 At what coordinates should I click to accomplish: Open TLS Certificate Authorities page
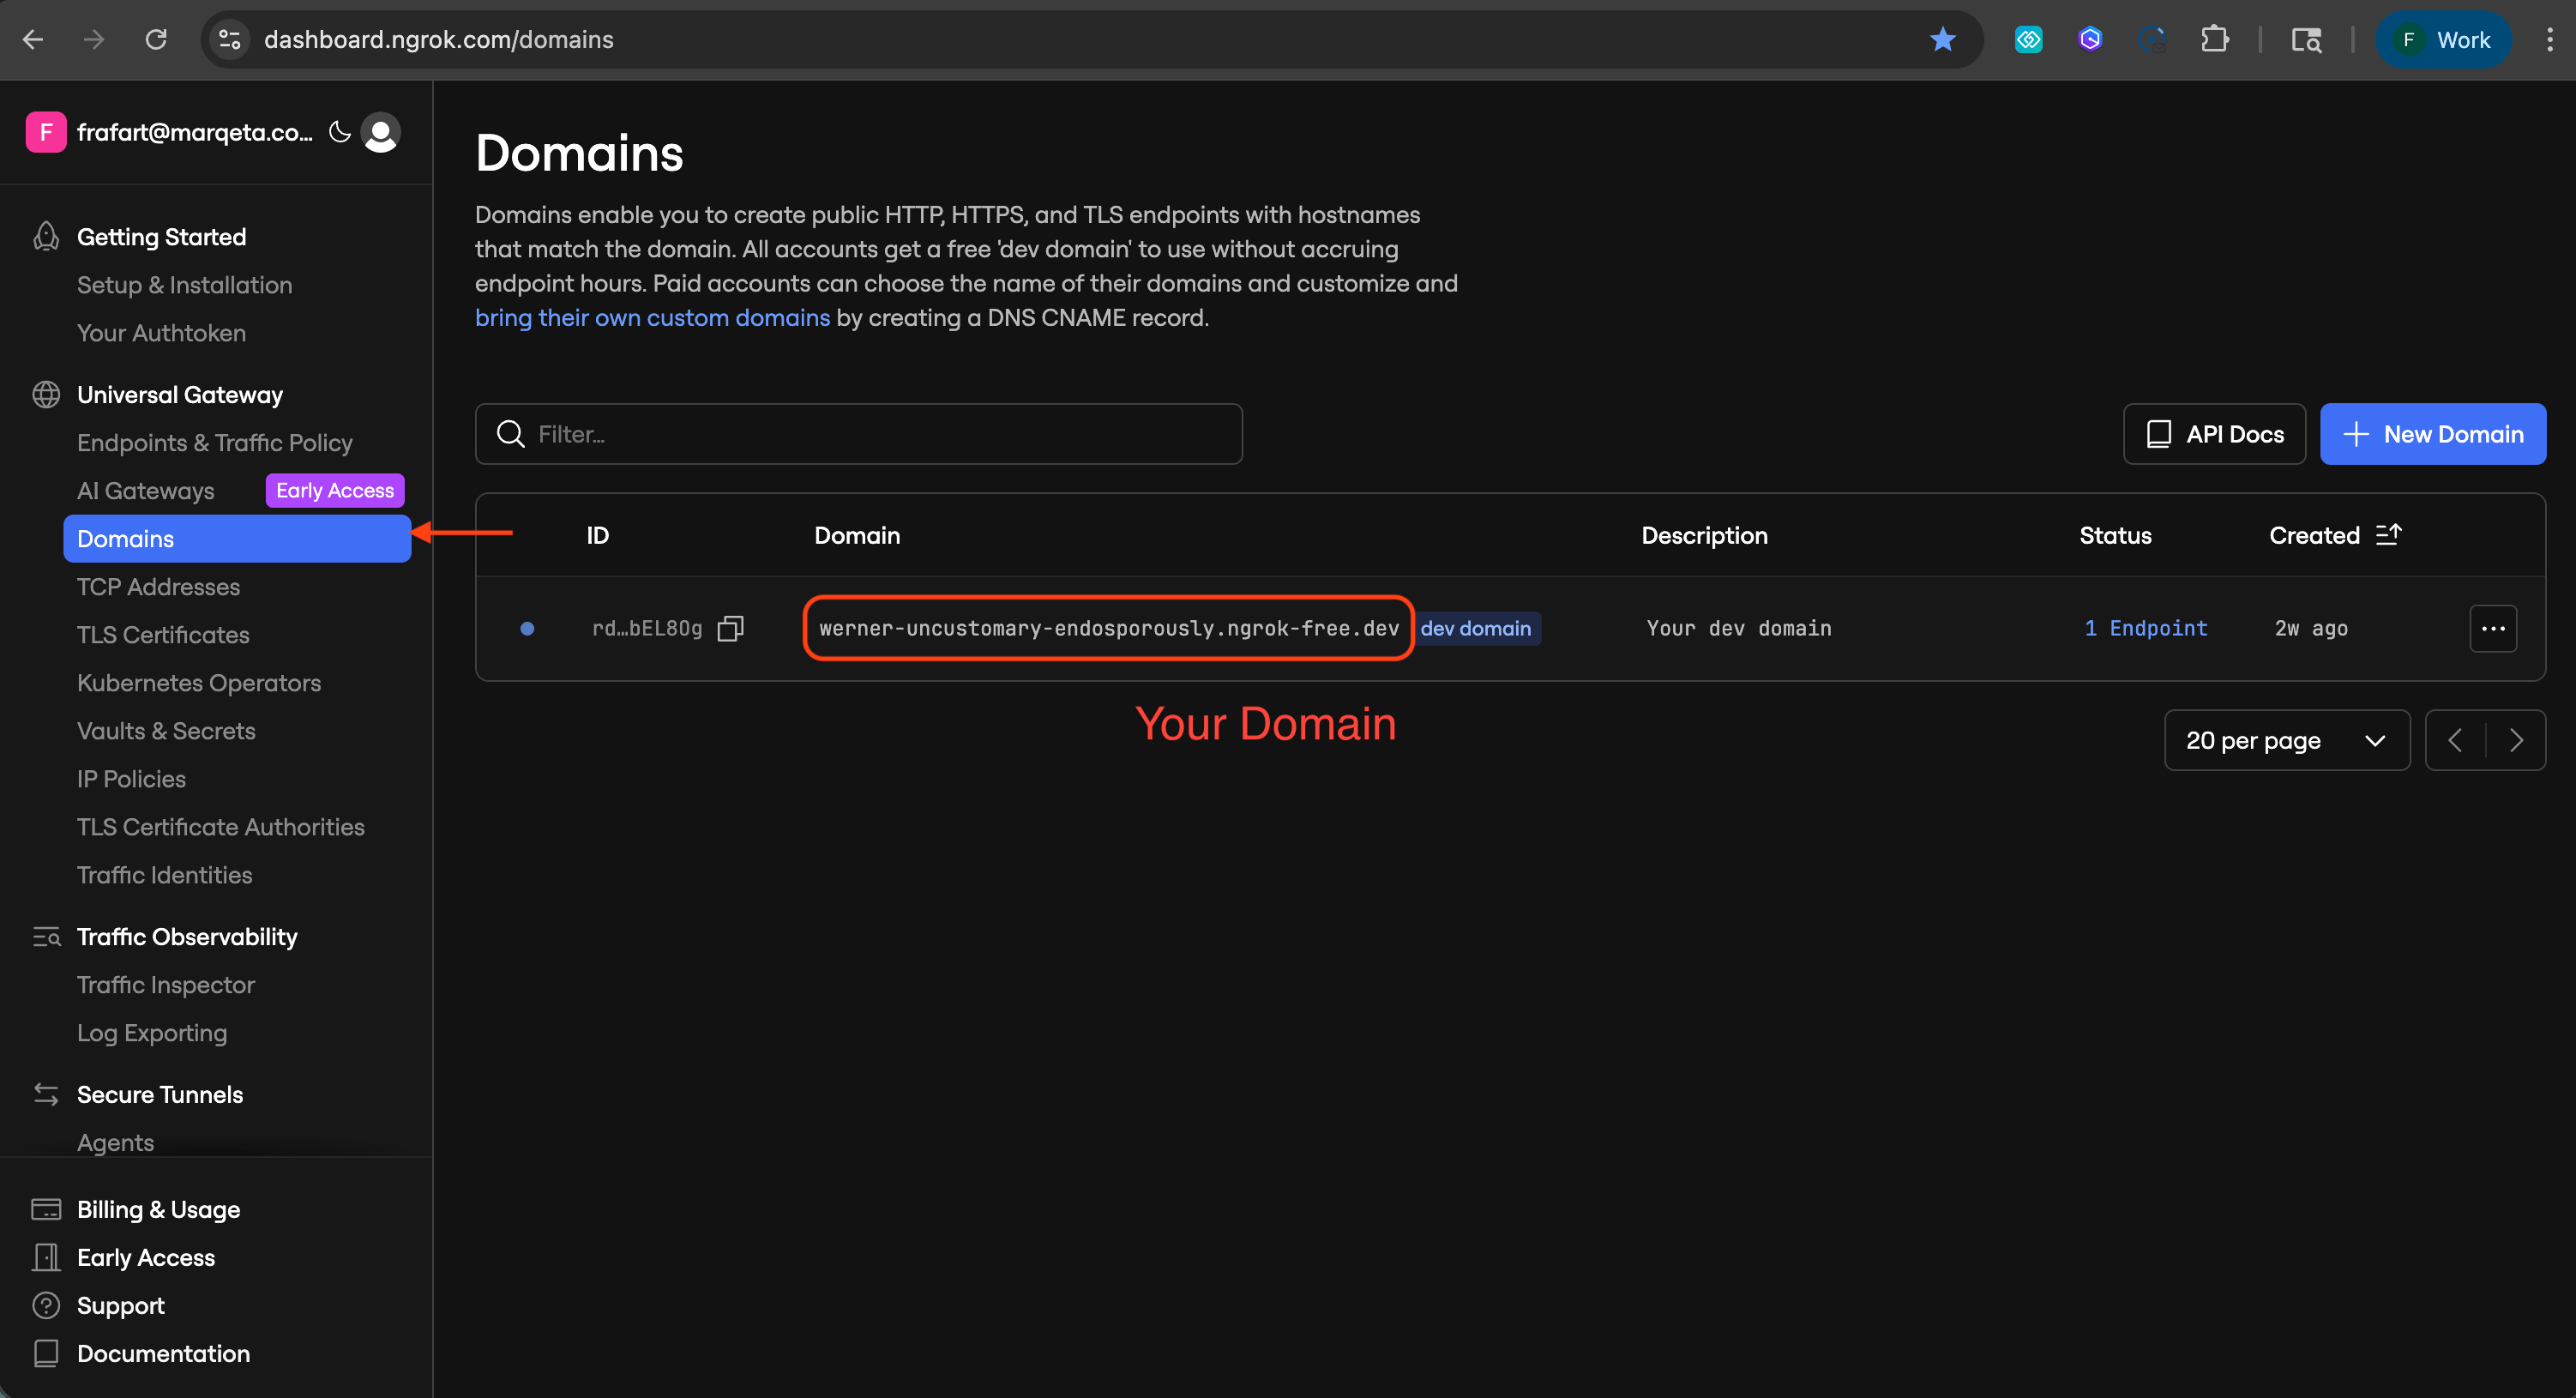pyautogui.click(x=221, y=827)
